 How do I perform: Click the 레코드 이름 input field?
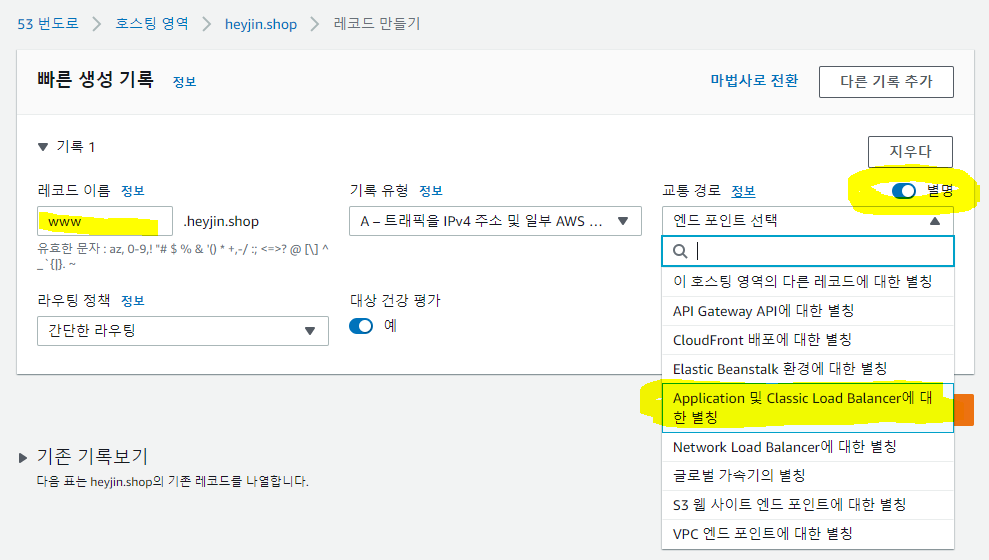(105, 221)
